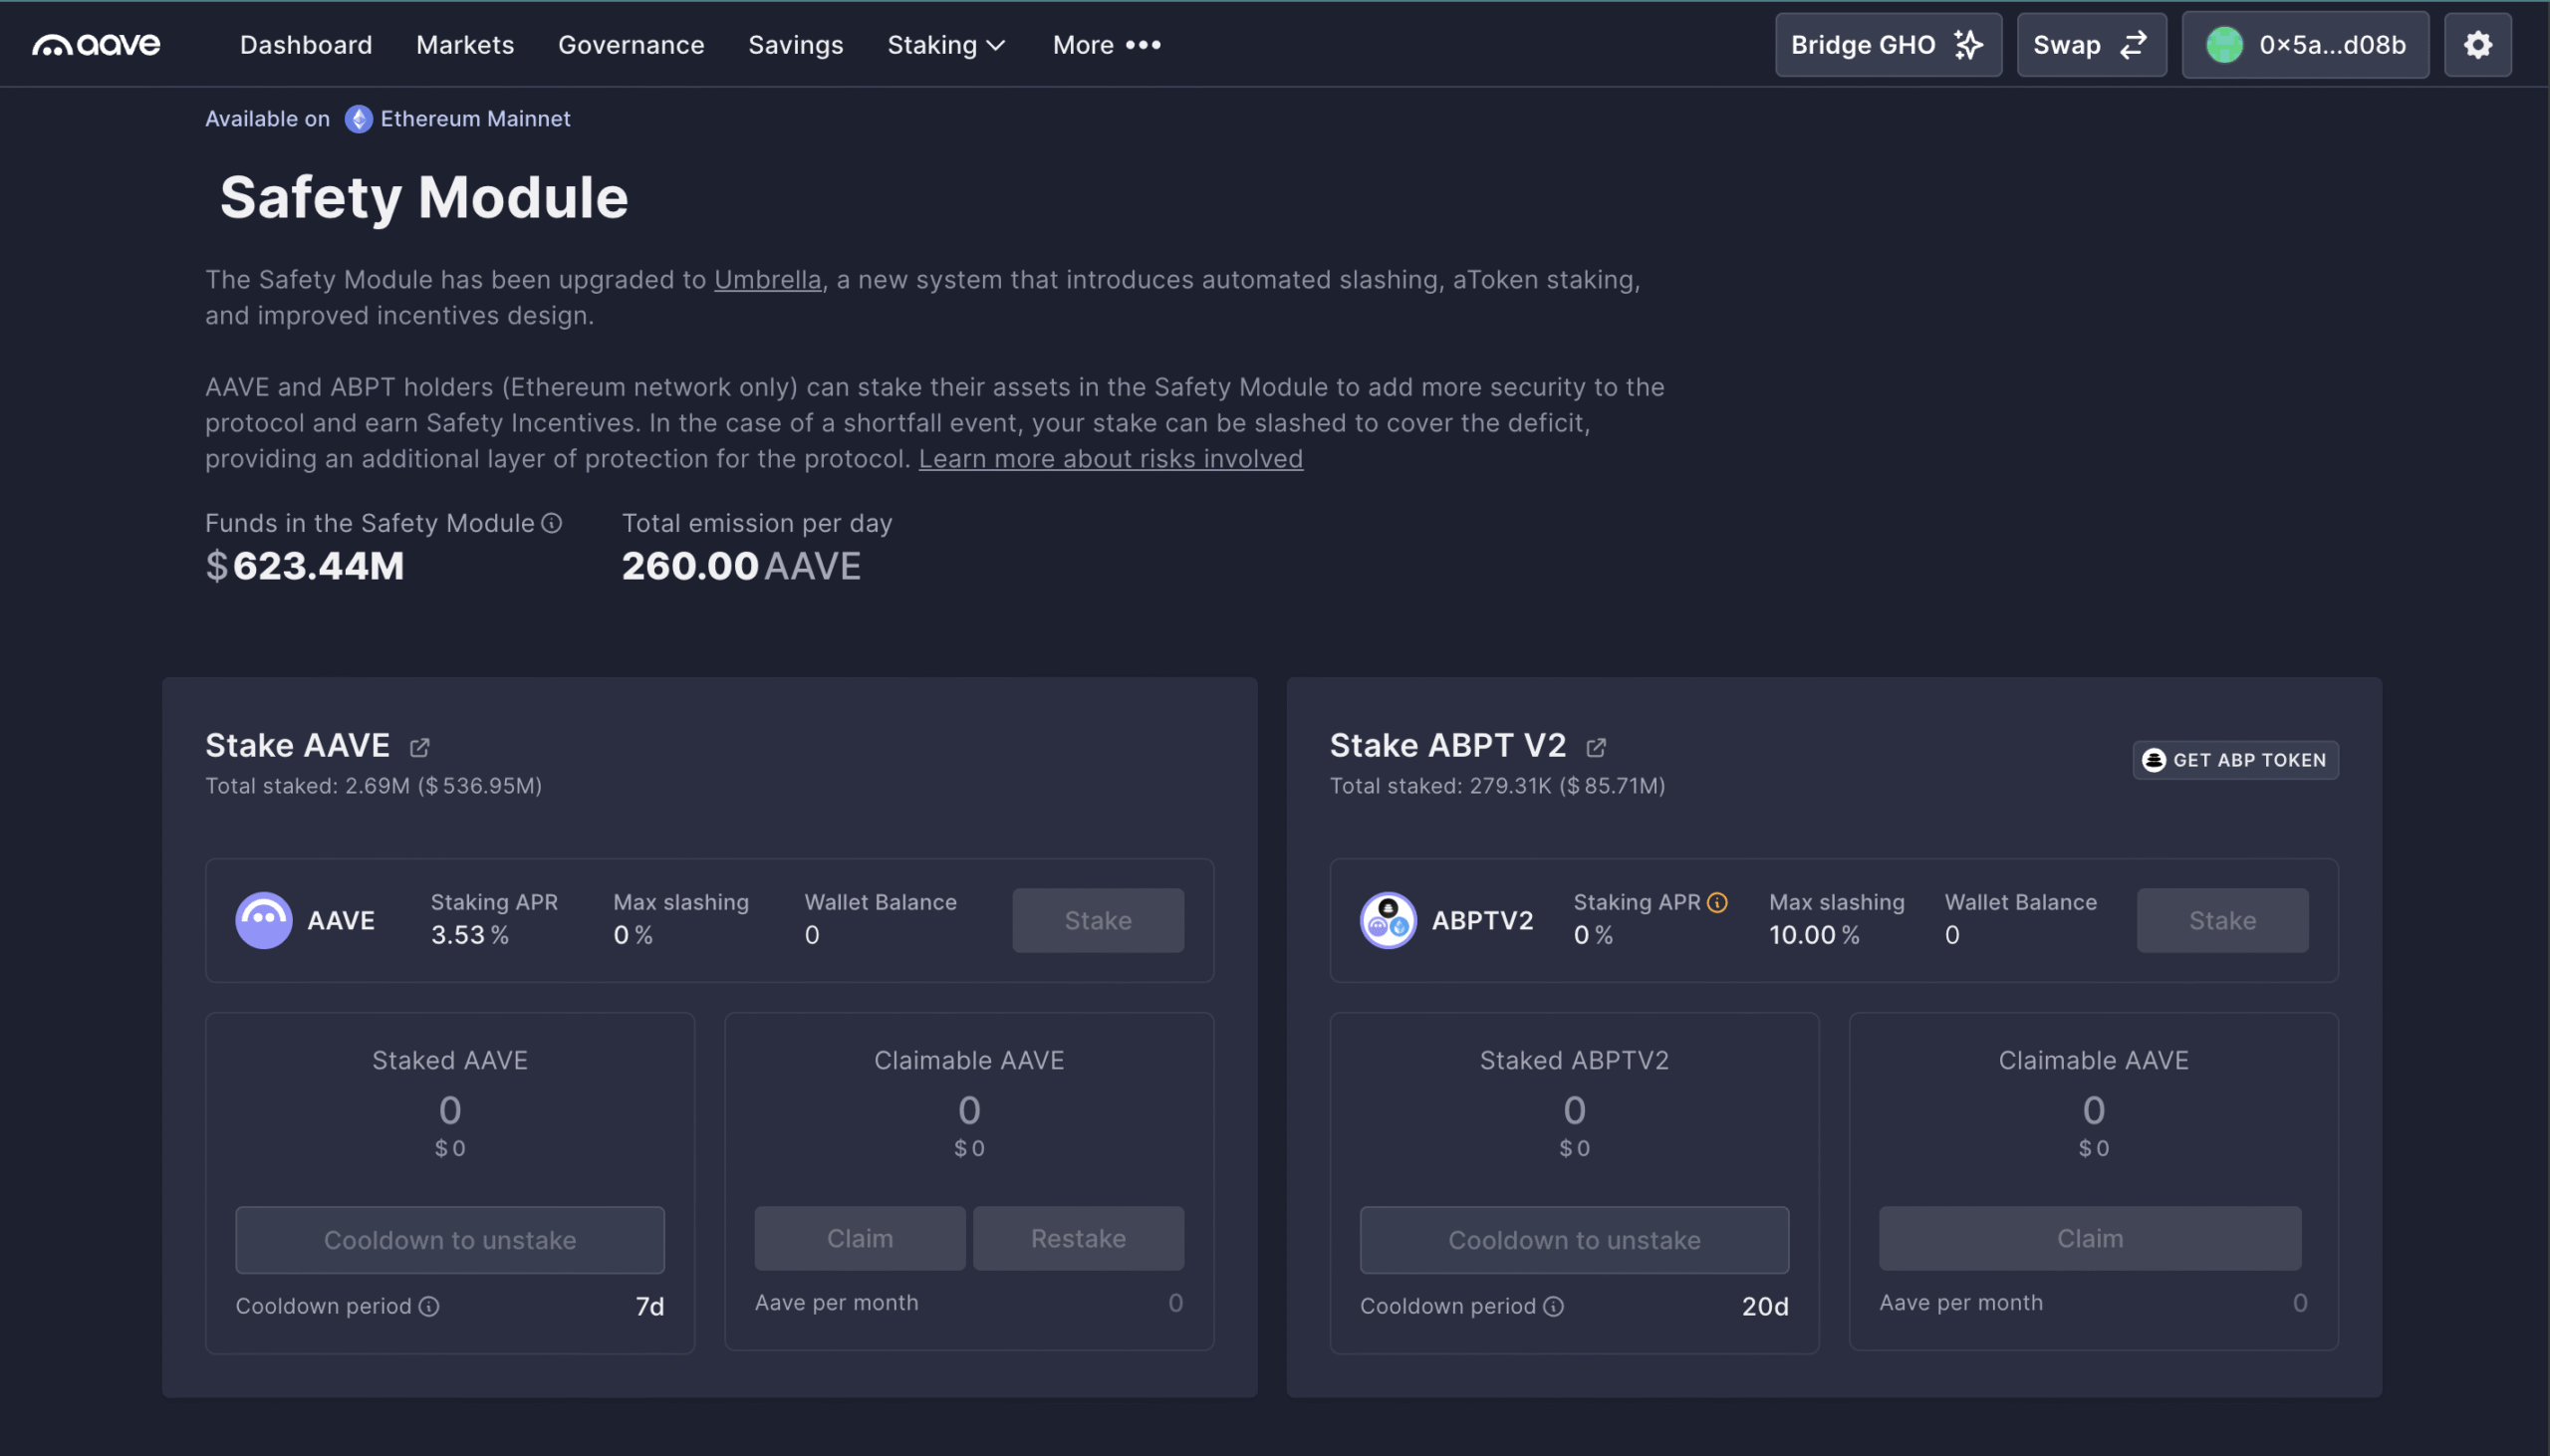Image resolution: width=2550 pixels, height=1456 pixels.
Task: Click the Swap button in header
Action: pos(2091,45)
